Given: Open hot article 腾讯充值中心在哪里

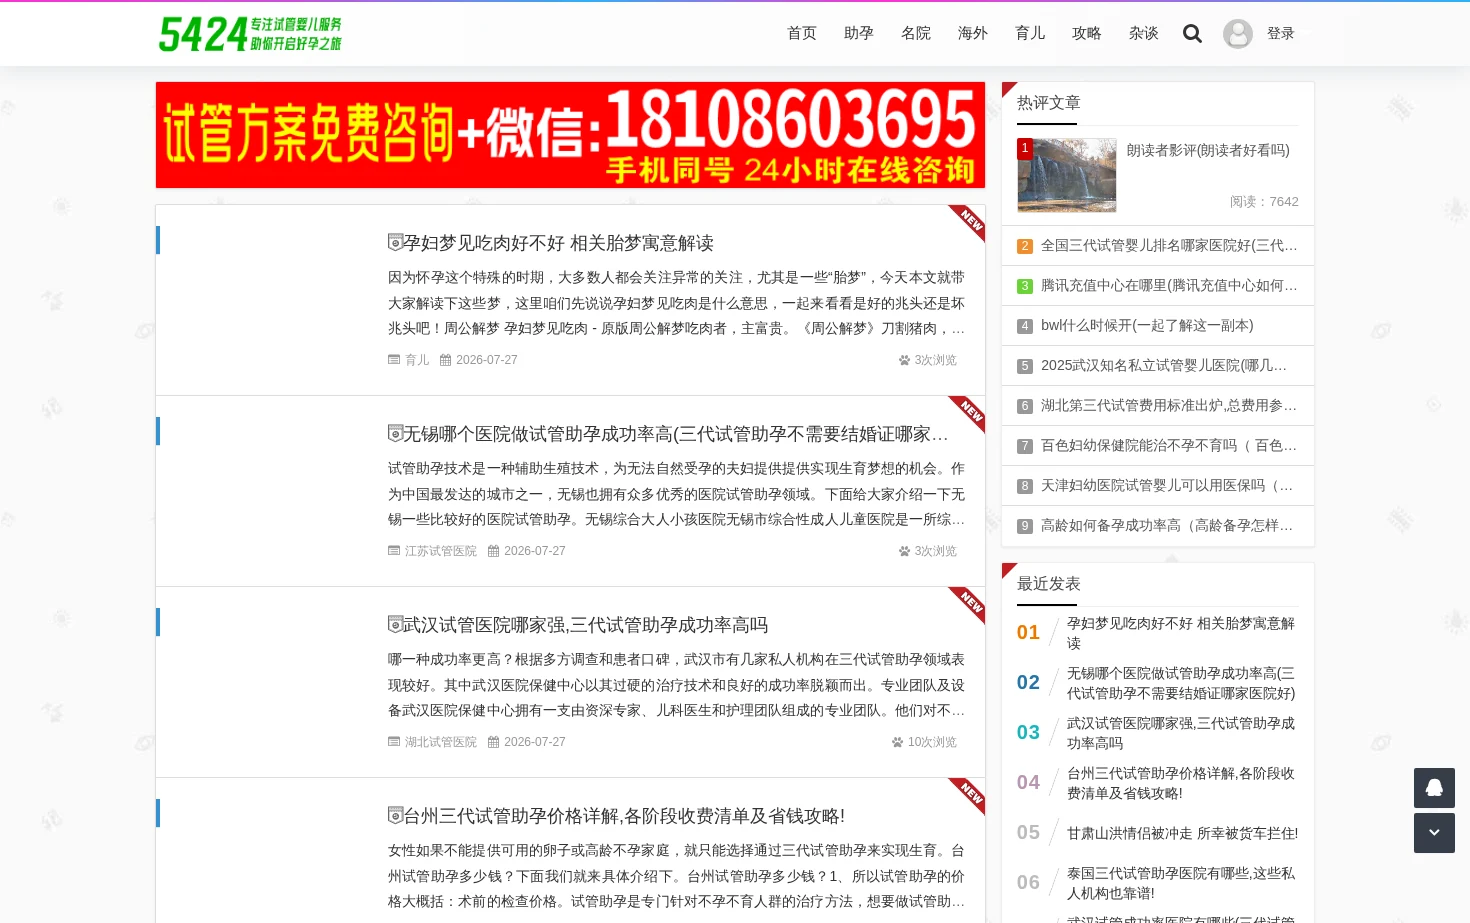Looking at the screenshot, I should pos(1169,286).
